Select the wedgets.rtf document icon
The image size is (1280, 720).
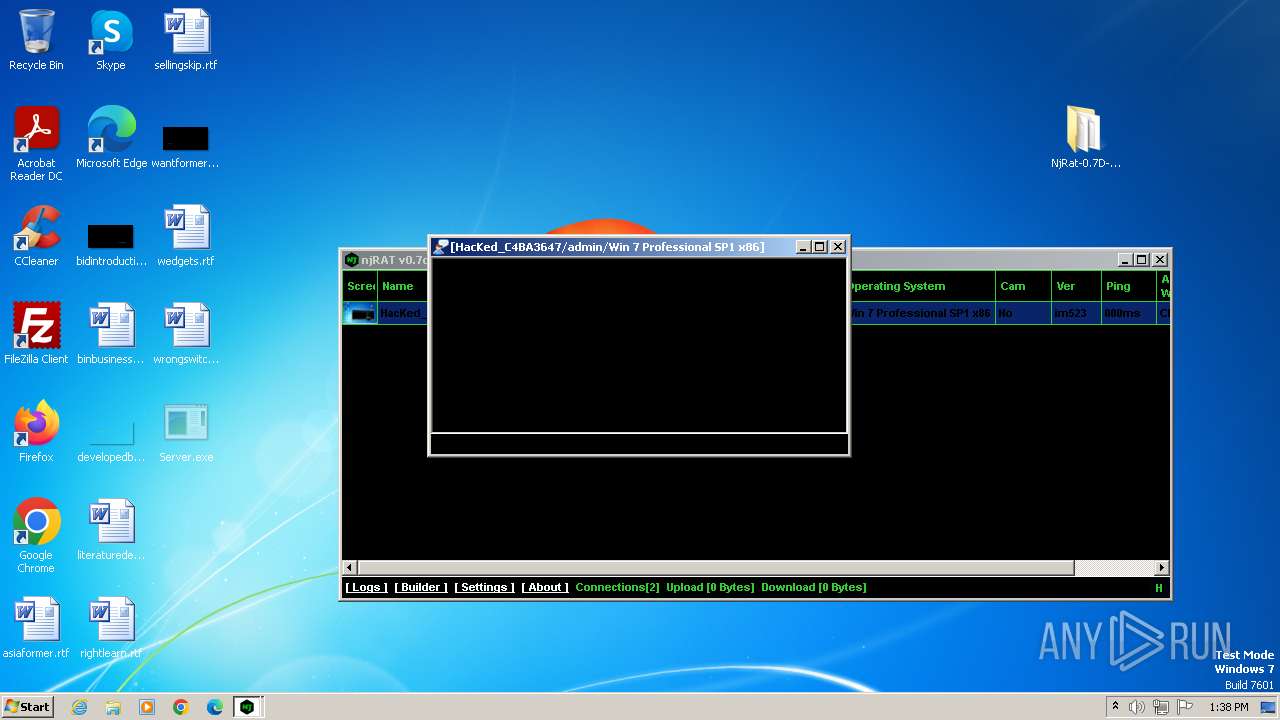185,236
